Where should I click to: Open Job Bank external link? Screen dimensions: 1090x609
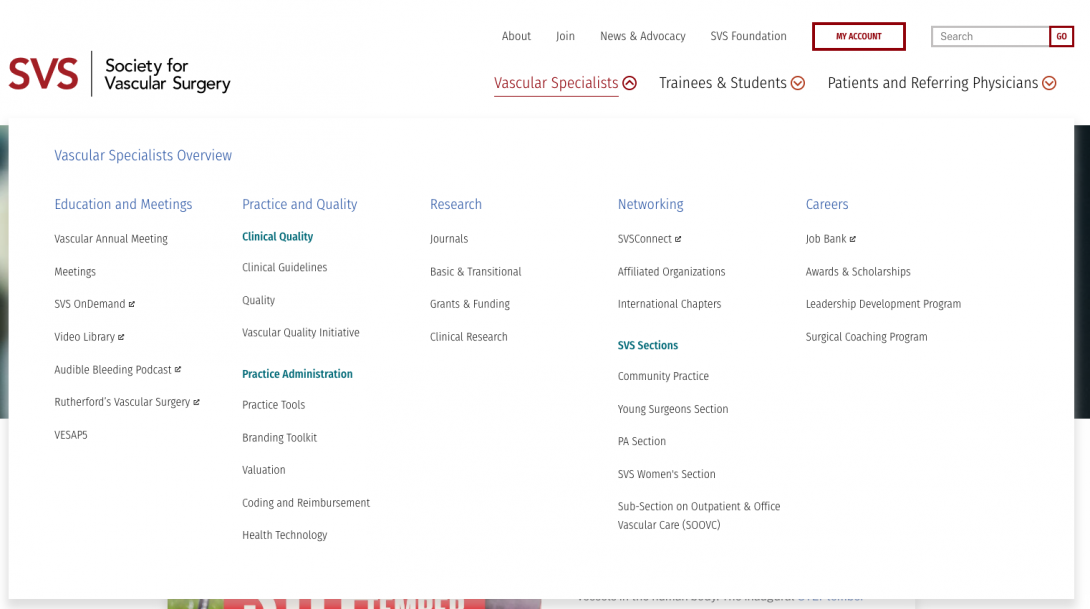point(831,239)
